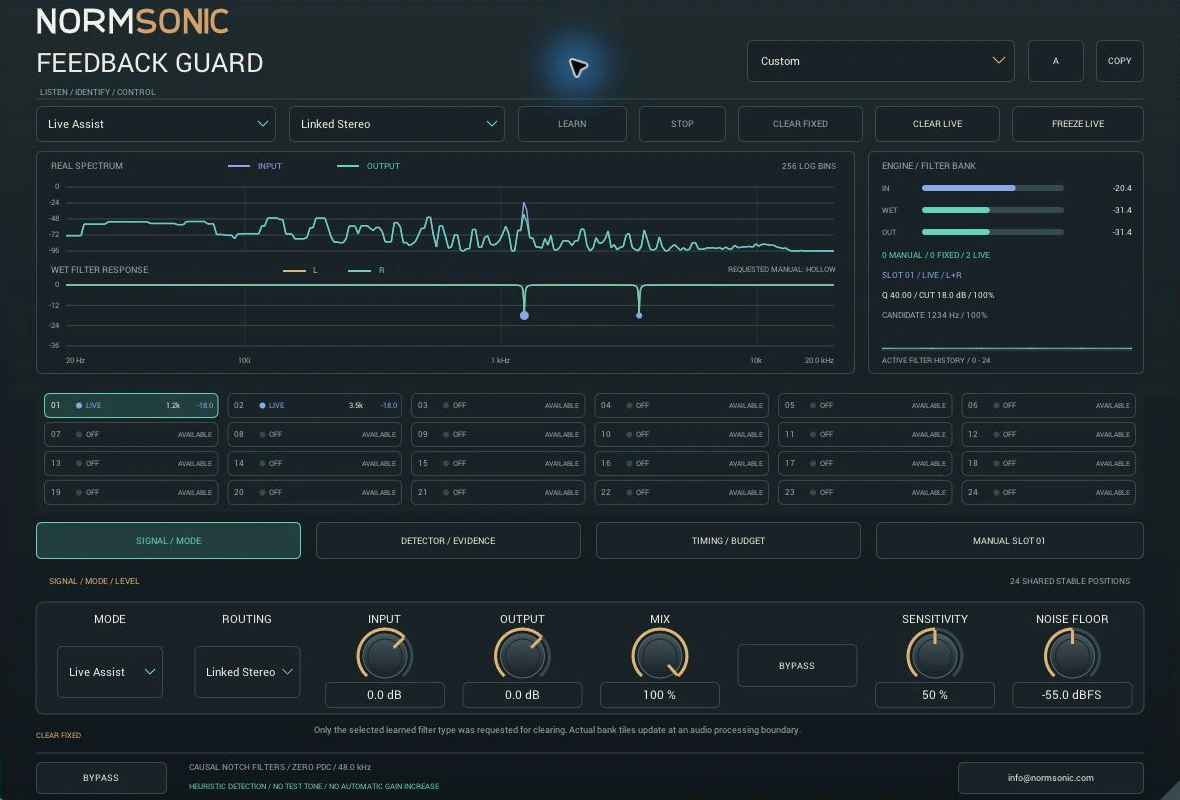
Task: Click the 1.2 kHz notch filter handle
Action: [x=525, y=315]
